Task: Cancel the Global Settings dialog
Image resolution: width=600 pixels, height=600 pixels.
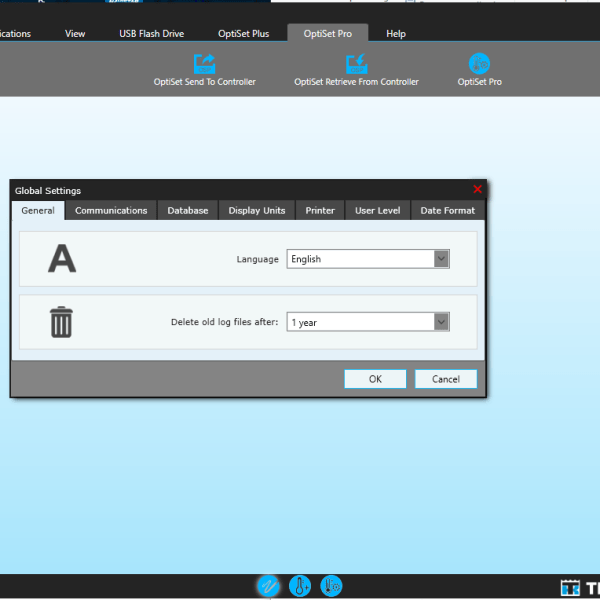Action: [446, 379]
